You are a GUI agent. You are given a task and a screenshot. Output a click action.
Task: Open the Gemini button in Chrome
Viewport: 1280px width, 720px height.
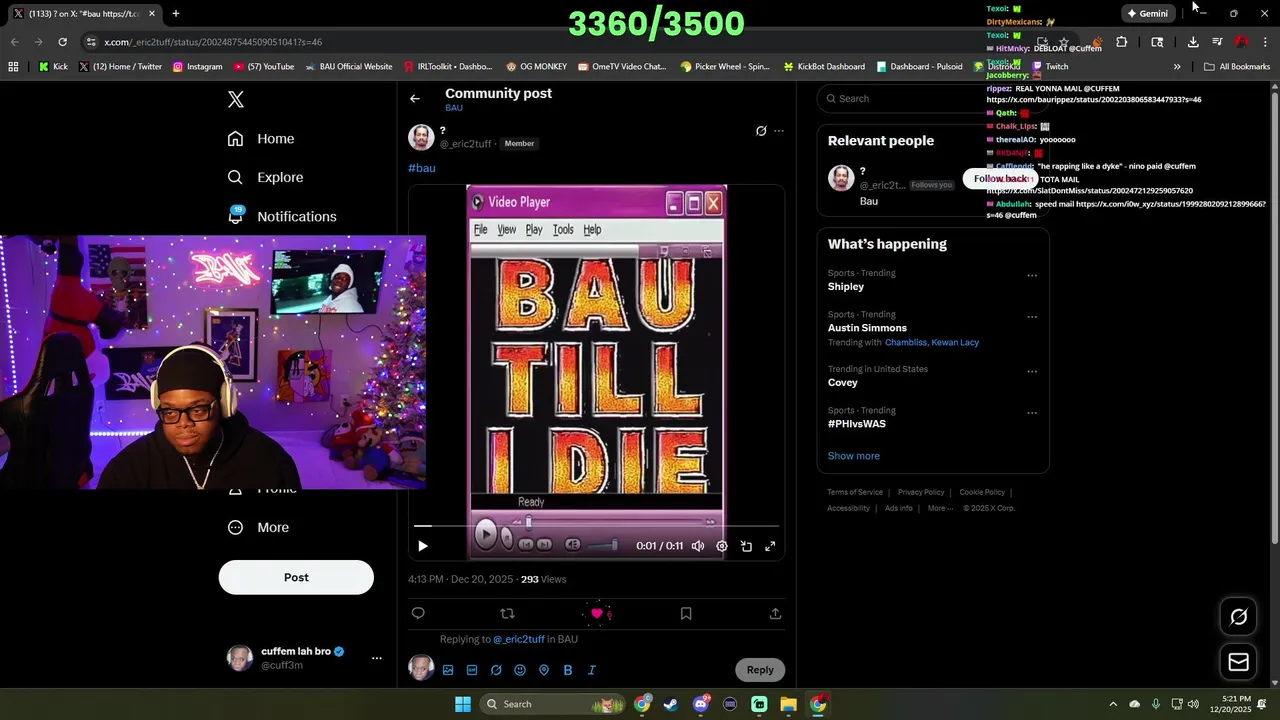(1147, 14)
